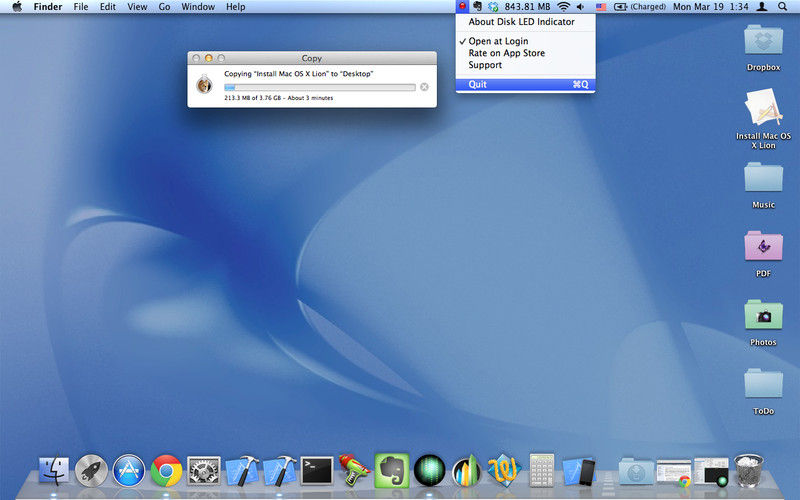Click the Support menu entry
Viewport: 800px width, 500px height.
coord(485,65)
